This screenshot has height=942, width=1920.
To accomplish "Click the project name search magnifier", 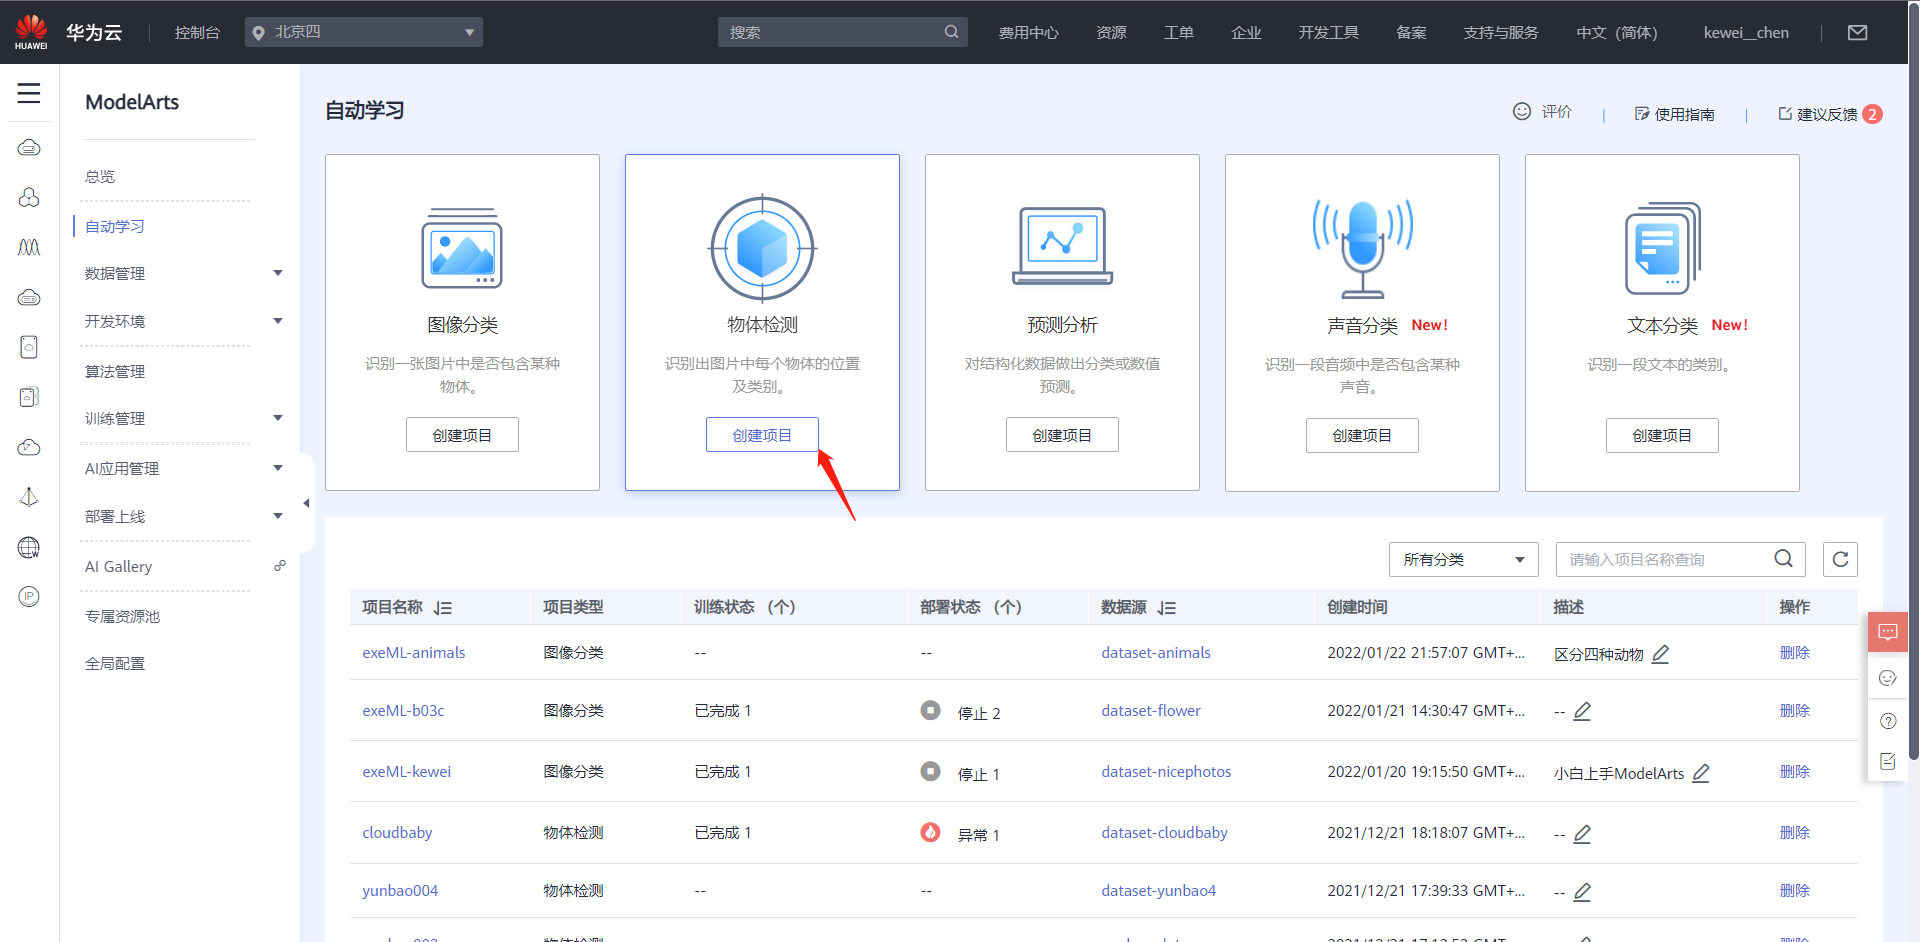I will pyautogui.click(x=1783, y=559).
